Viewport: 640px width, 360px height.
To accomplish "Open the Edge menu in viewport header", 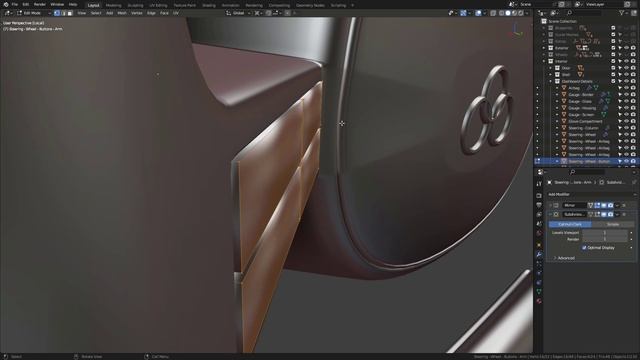I will tap(151, 13).
